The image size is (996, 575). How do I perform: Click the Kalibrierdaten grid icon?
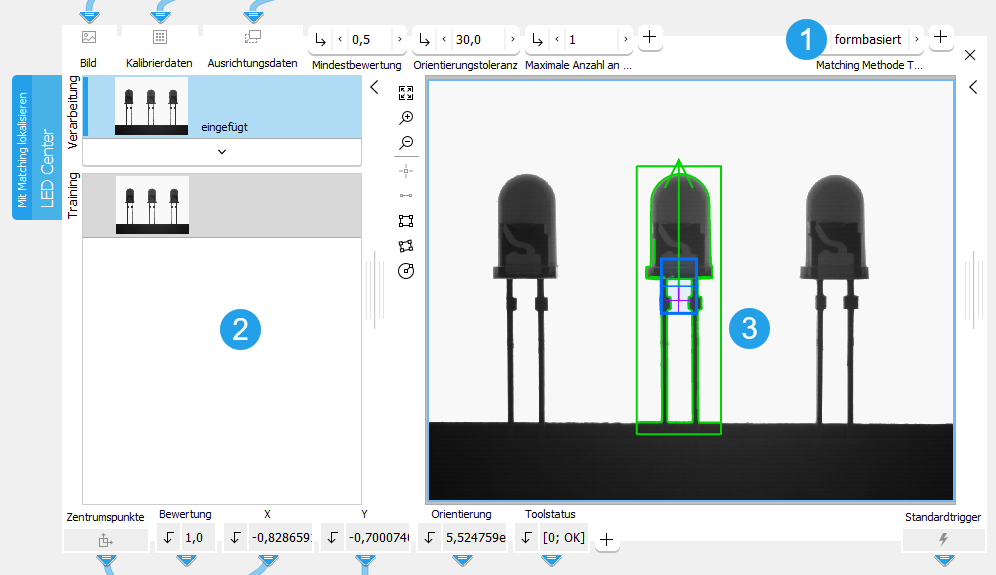(x=159, y=37)
